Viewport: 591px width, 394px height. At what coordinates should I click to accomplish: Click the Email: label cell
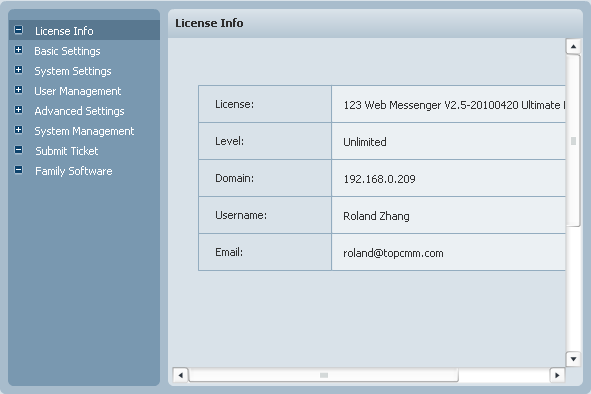tap(265, 252)
